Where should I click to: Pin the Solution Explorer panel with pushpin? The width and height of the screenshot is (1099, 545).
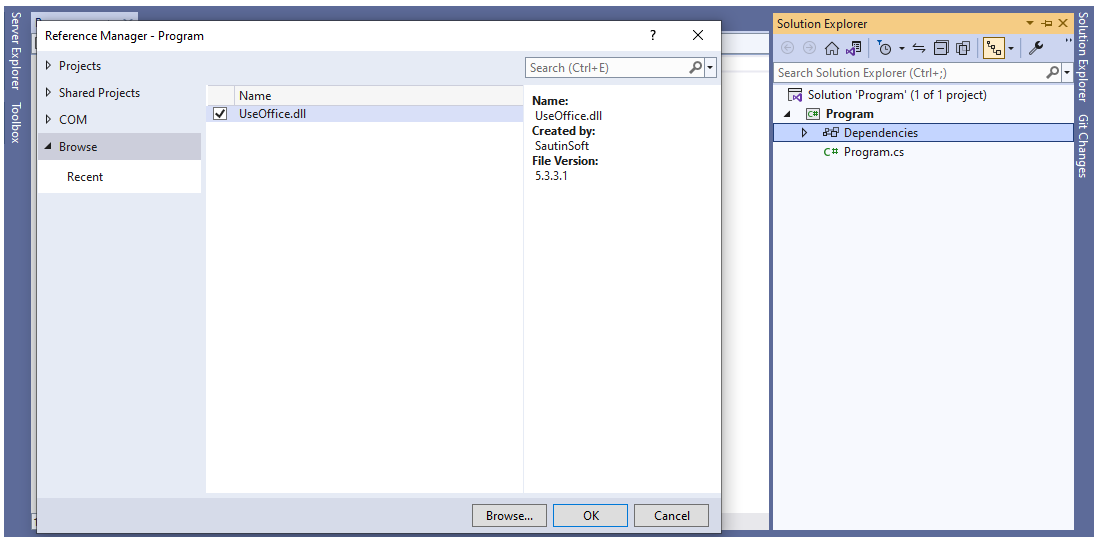tap(1046, 23)
